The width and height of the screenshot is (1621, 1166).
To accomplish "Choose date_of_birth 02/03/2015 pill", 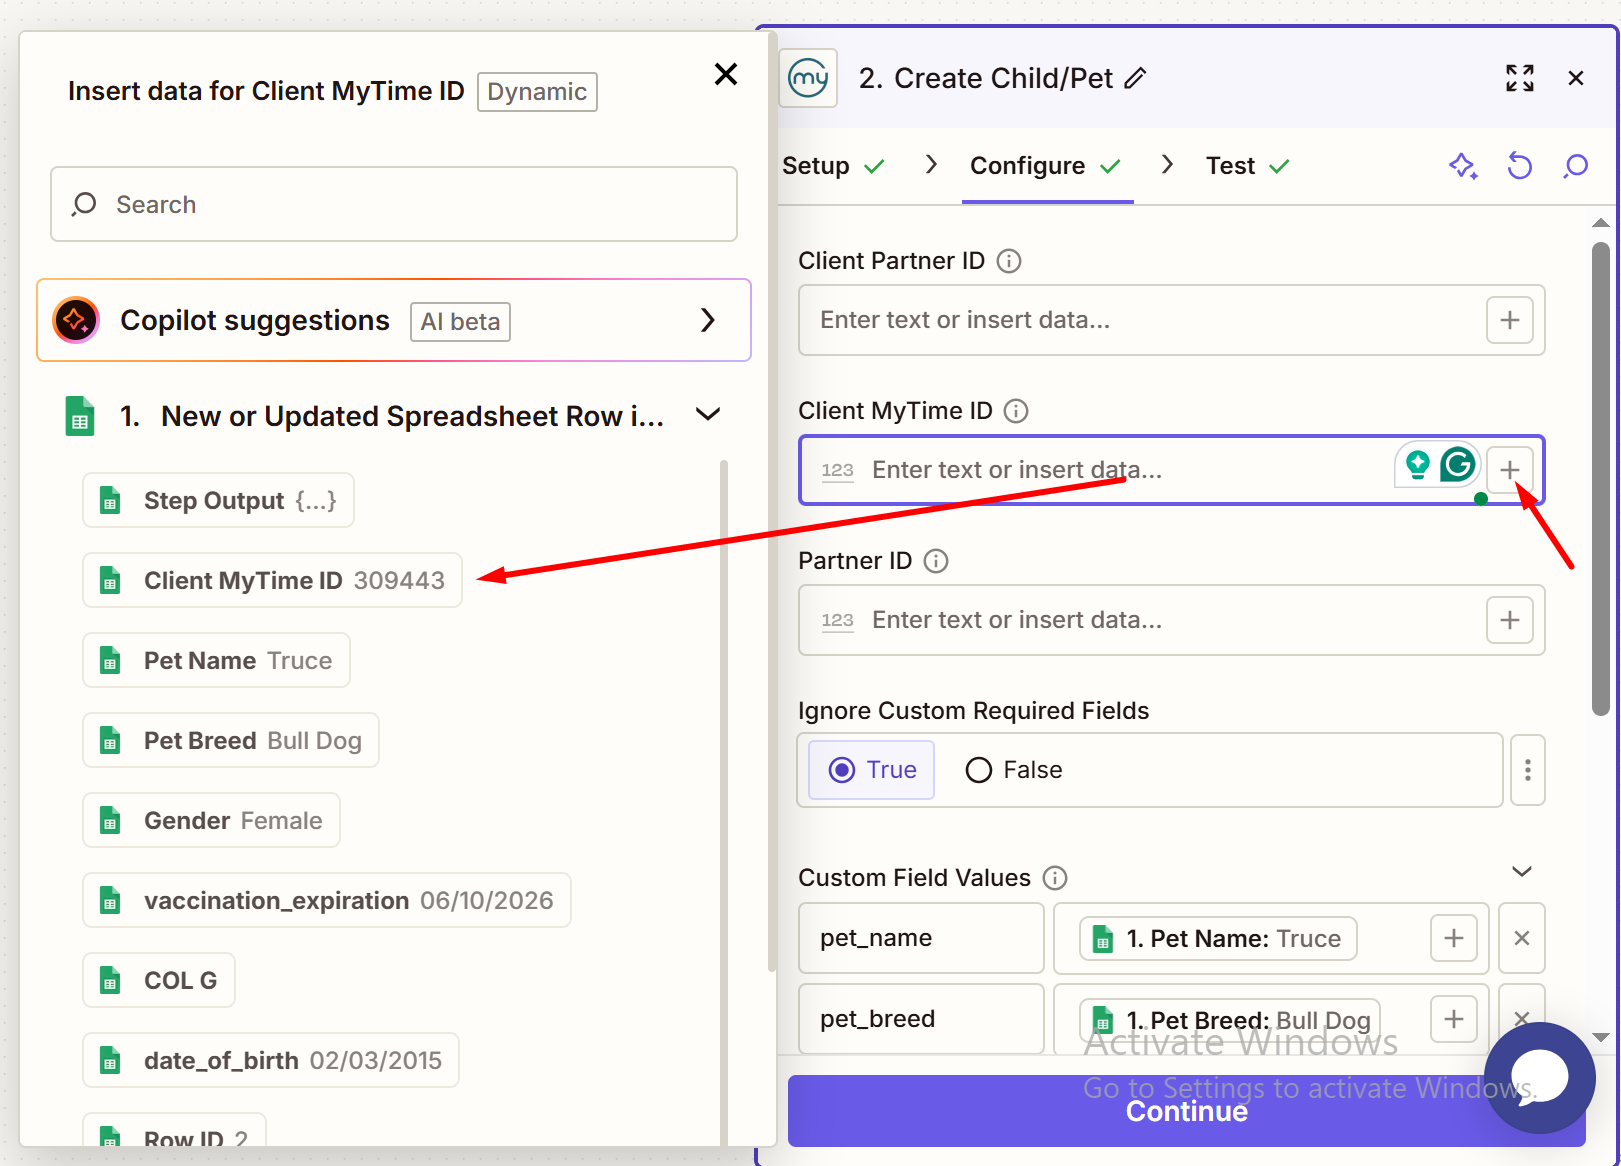I will pos(271,1060).
